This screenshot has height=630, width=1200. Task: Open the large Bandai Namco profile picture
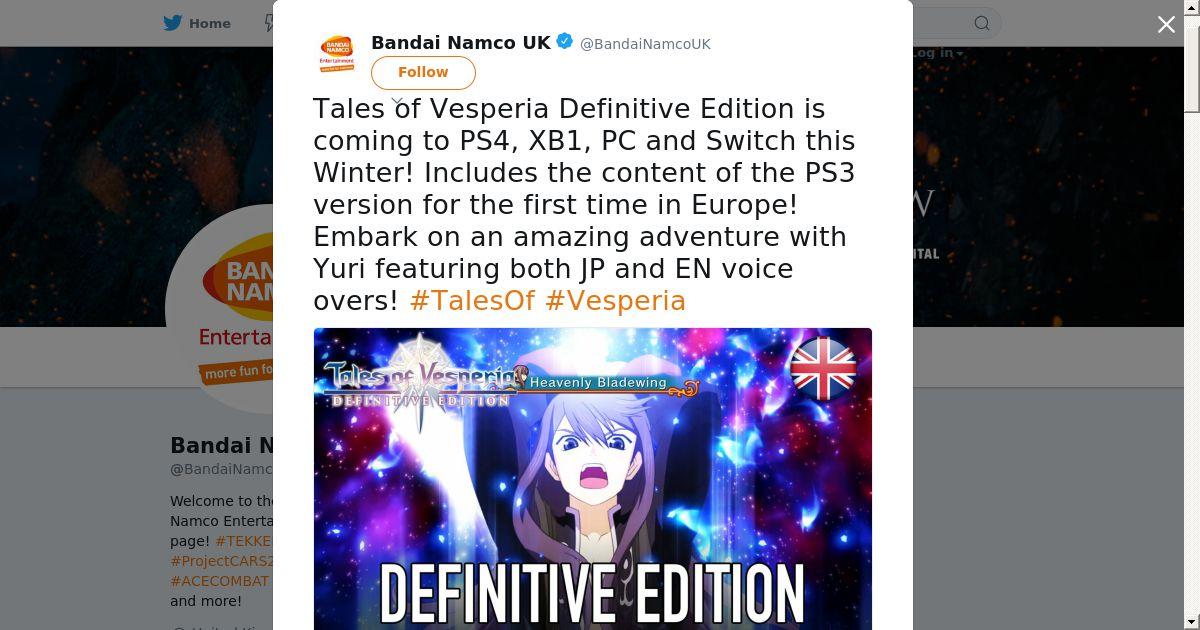click(220, 310)
